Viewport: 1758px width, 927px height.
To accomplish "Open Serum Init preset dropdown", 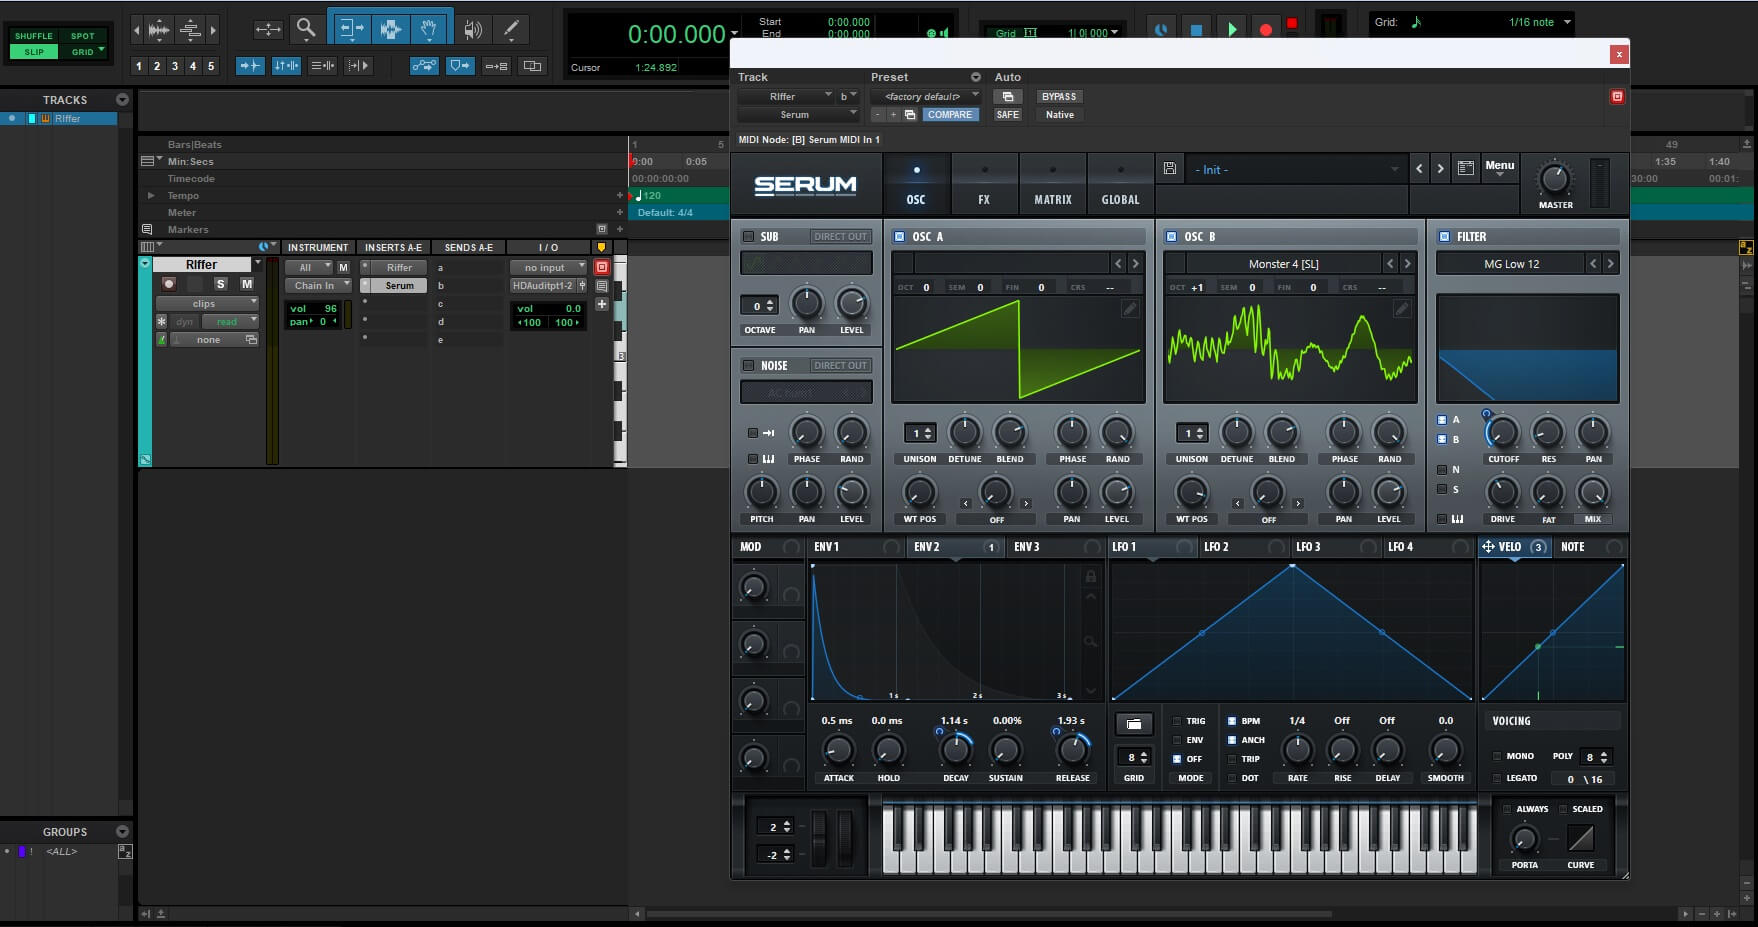I will tap(1295, 170).
